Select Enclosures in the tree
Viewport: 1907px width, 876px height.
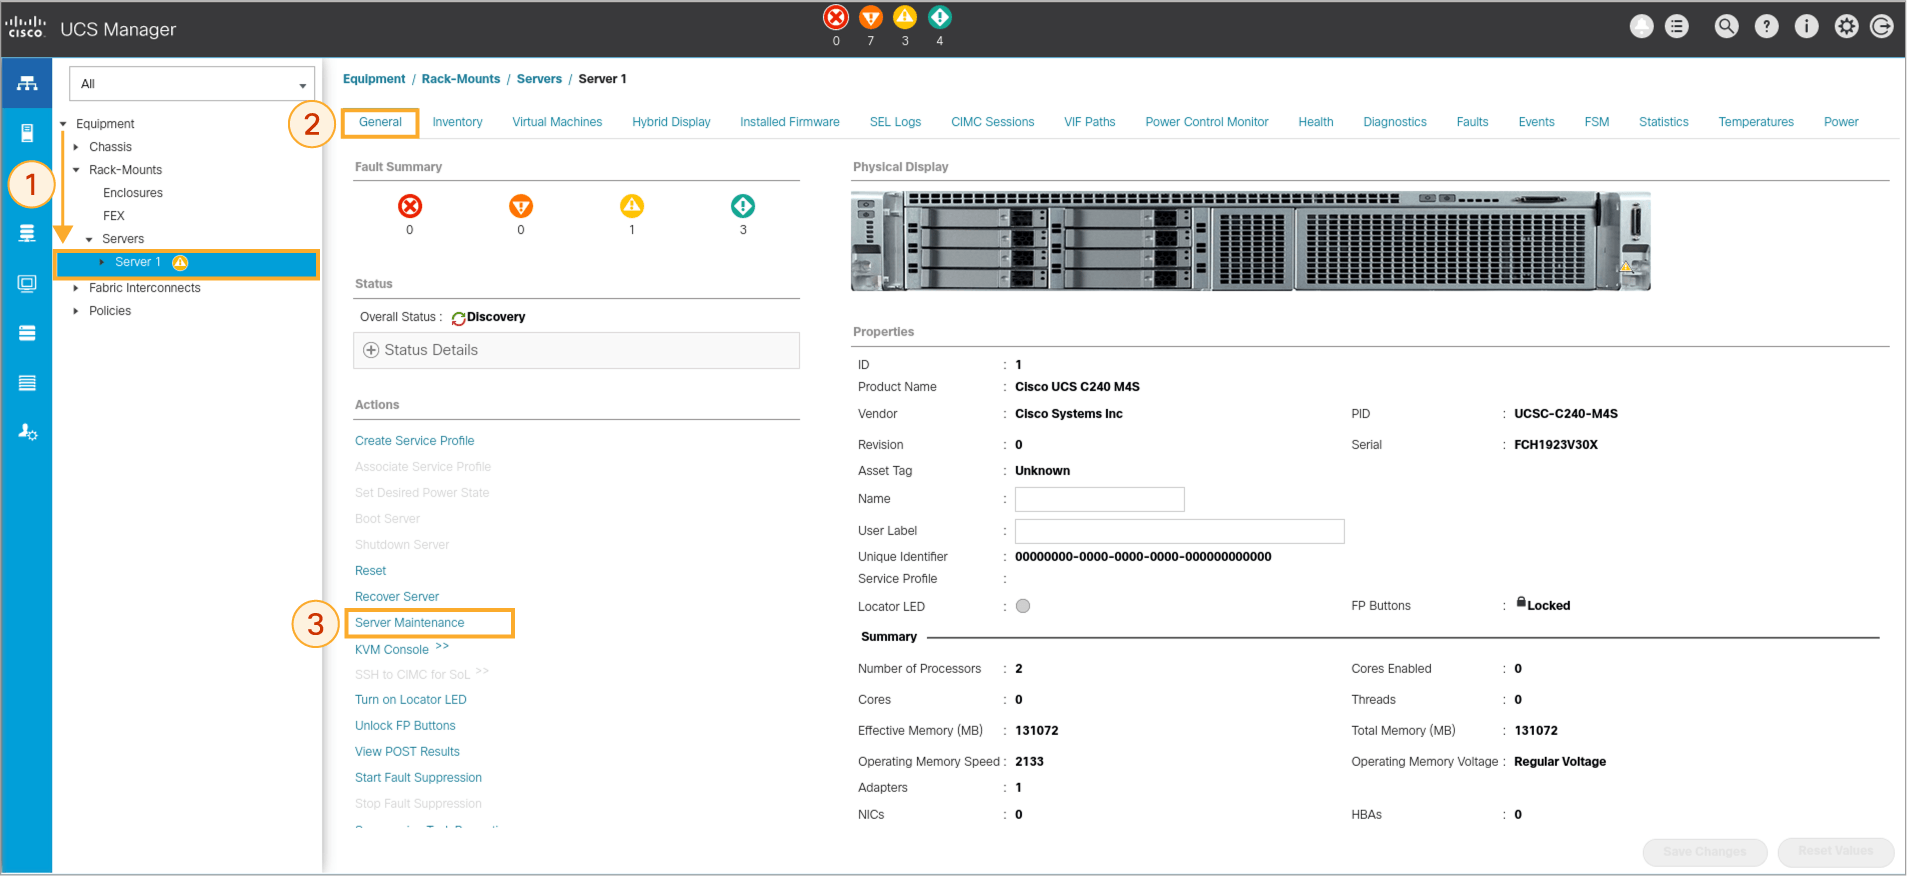click(133, 193)
